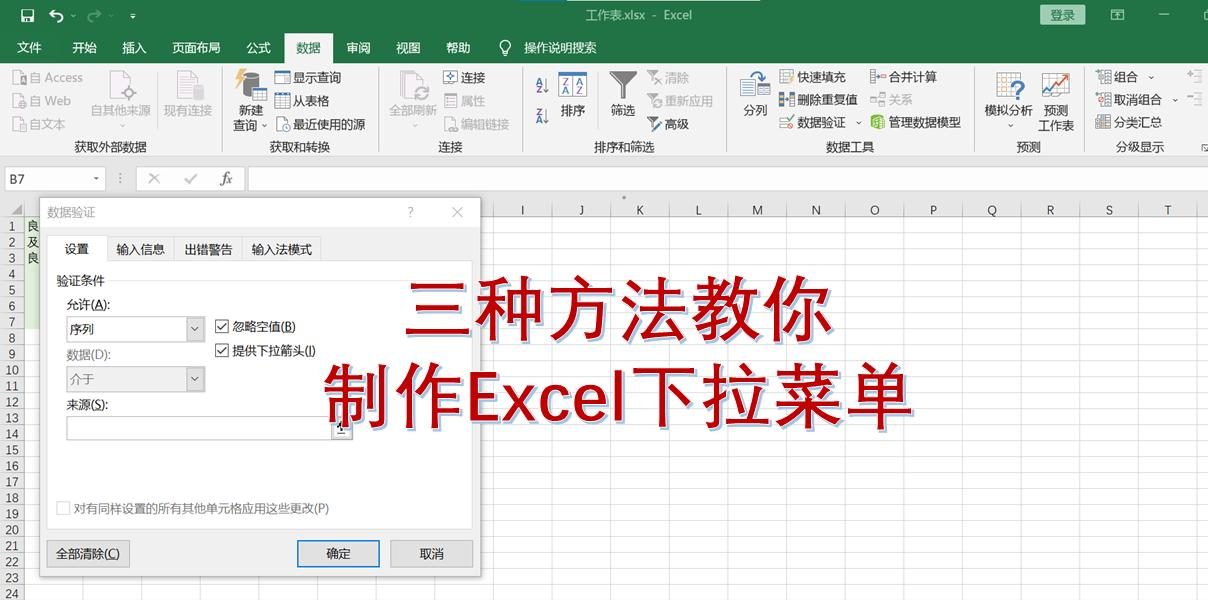The image size is (1208, 600).
Task: Click the 来源 source input field
Action: [199, 428]
